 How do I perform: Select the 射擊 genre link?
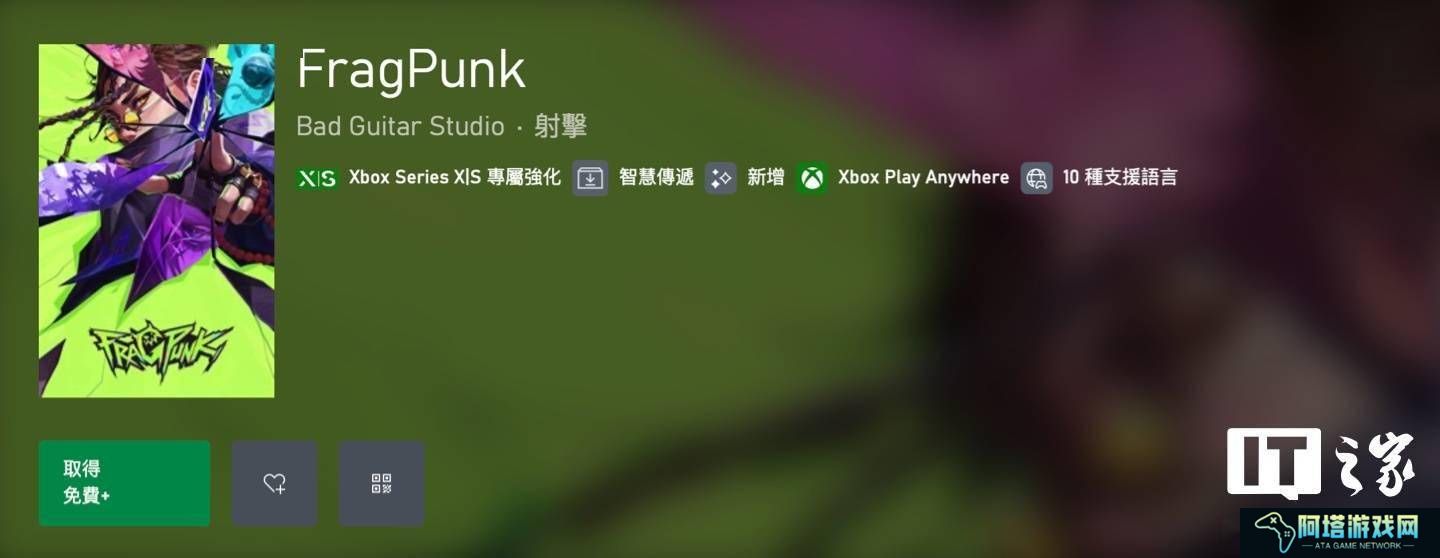pos(560,126)
